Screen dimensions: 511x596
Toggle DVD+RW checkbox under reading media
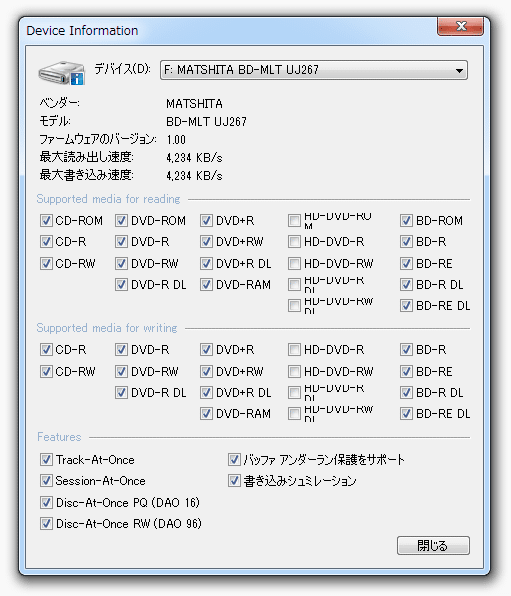(206, 241)
